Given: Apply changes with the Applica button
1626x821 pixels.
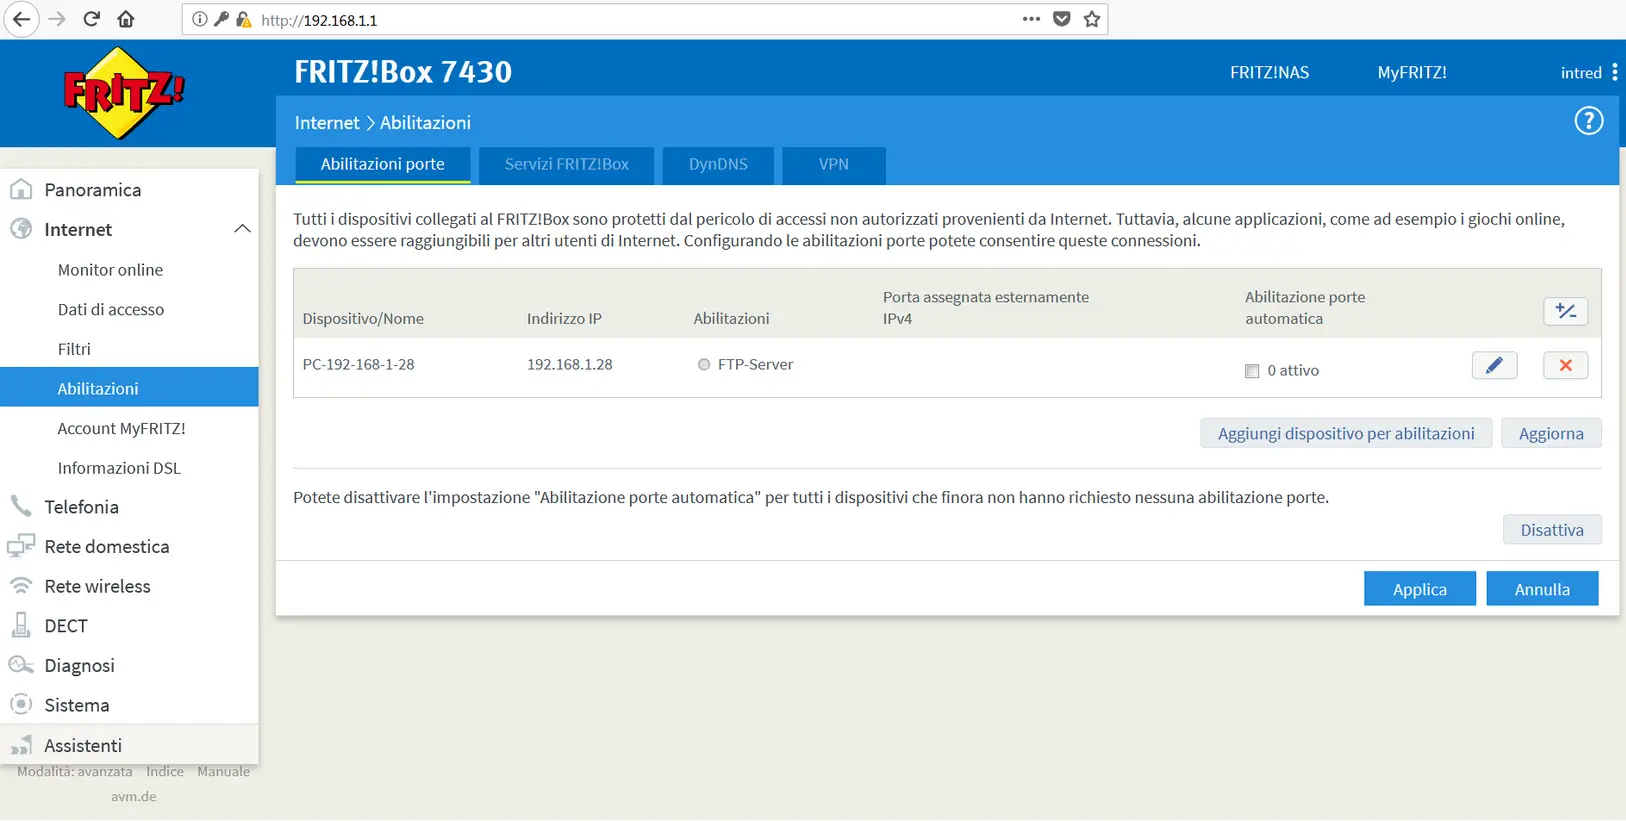Looking at the screenshot, I should coord(1420,589).
